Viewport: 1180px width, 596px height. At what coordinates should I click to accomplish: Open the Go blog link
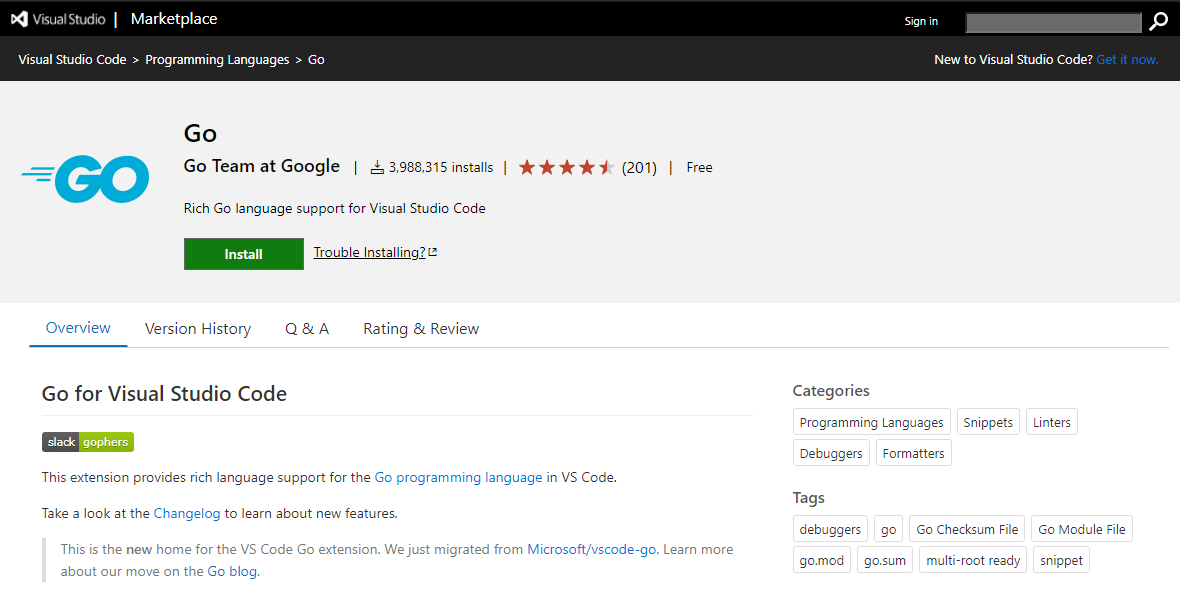[x=232, y=571]
